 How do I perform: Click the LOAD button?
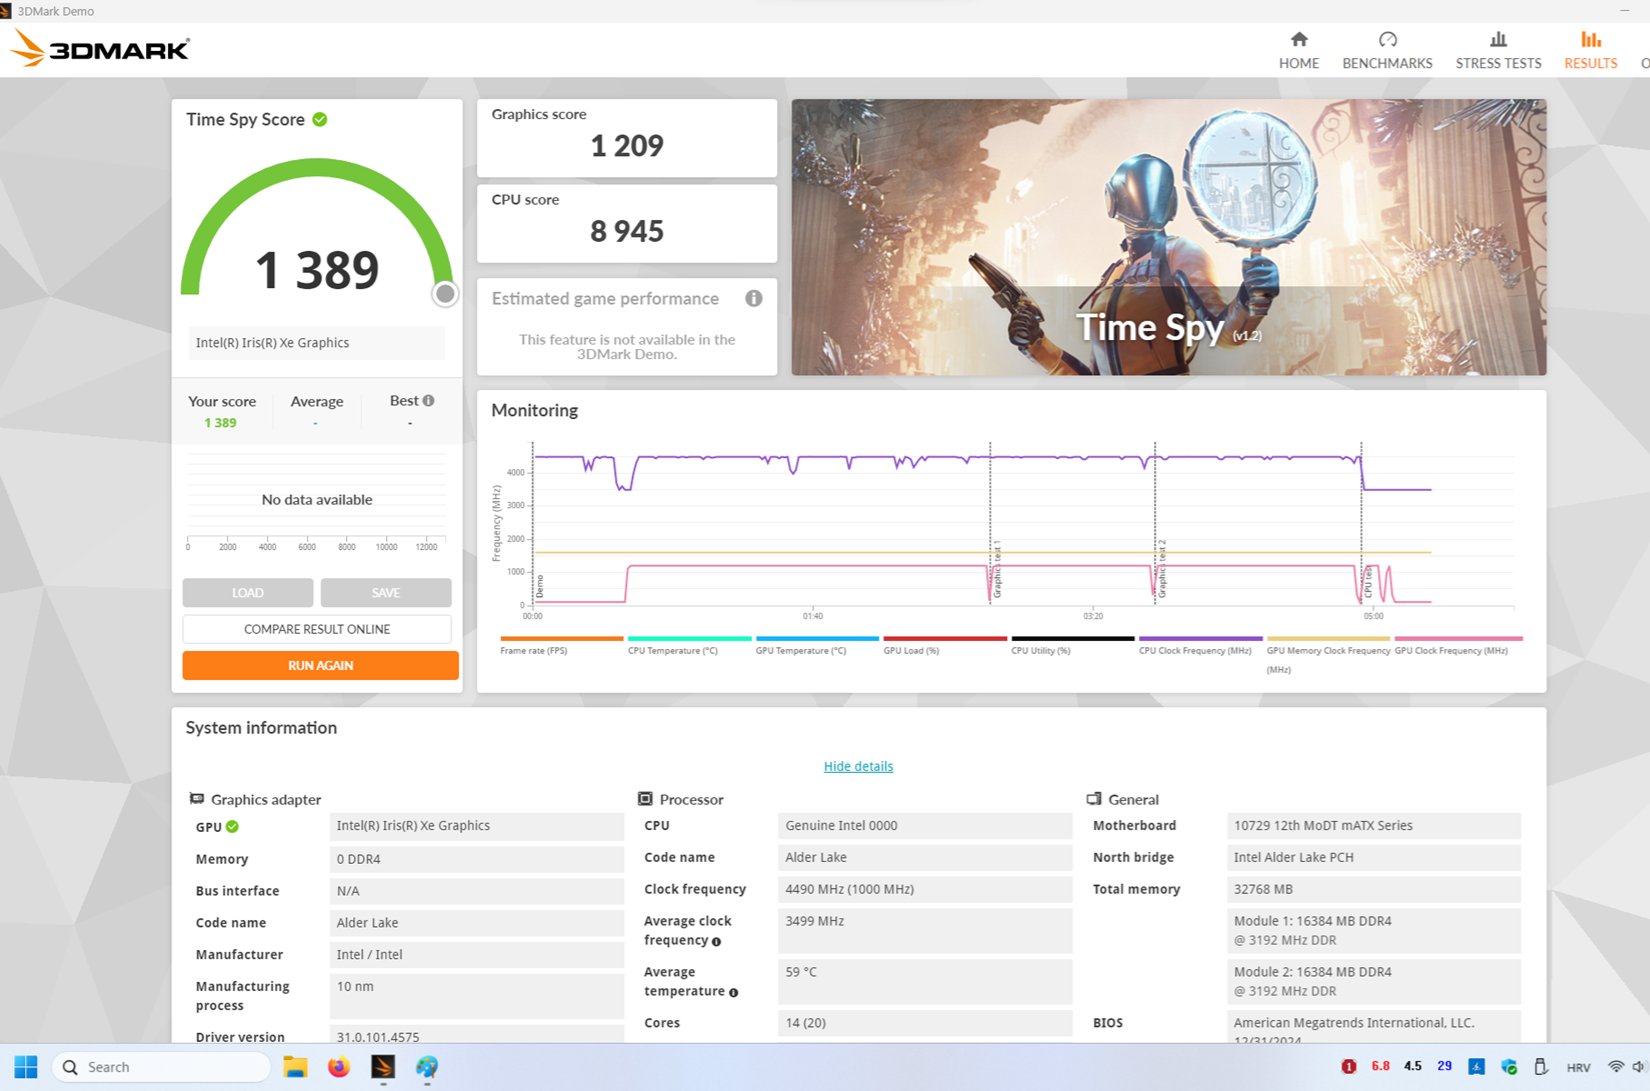pyautogui.click(x=247, y=593)
